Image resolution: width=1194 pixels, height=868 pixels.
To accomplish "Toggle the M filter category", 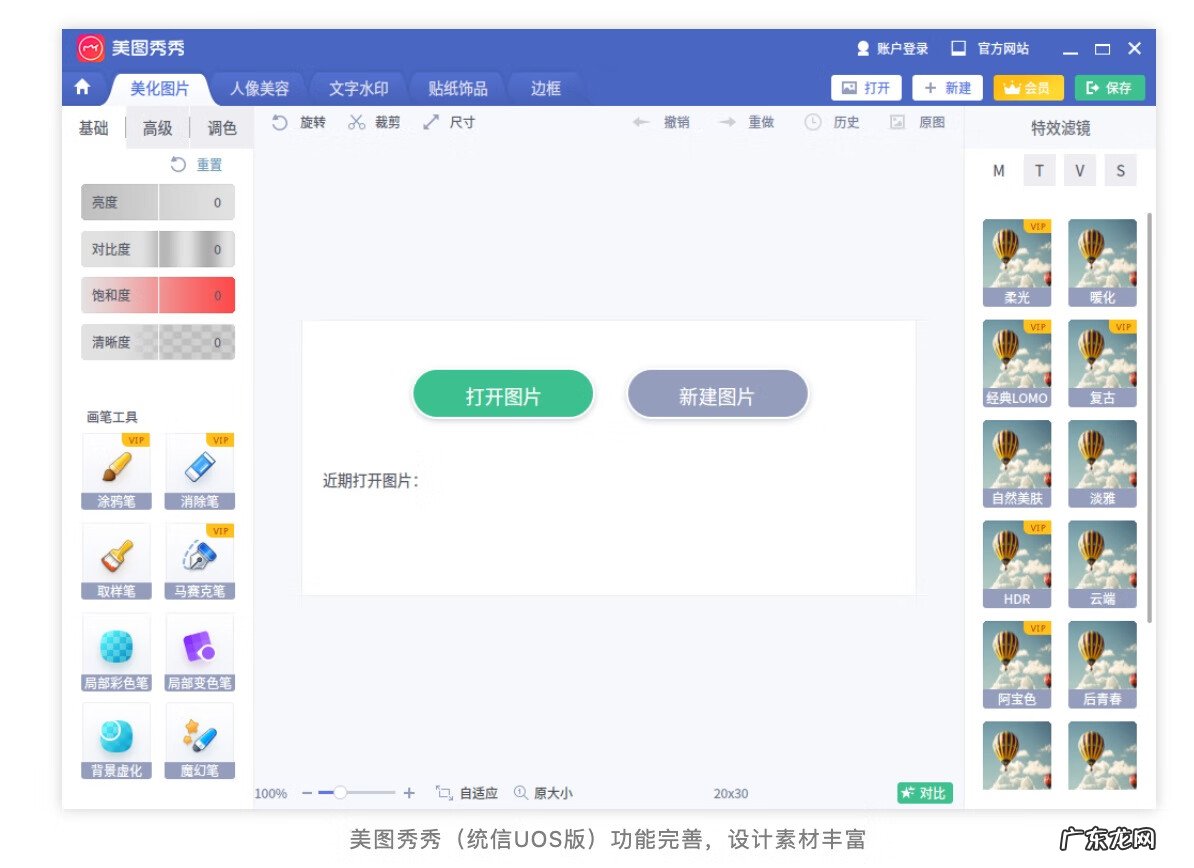I will click(998, 170).
